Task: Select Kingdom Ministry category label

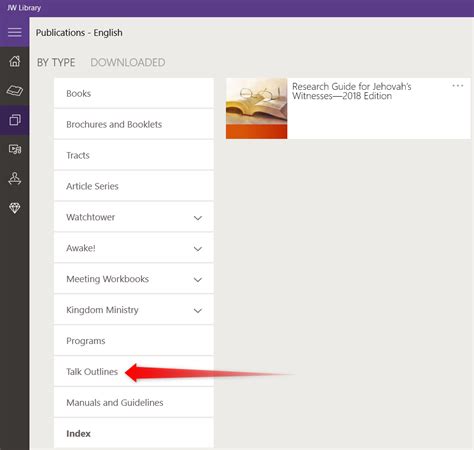Action: tap(102, 310)
